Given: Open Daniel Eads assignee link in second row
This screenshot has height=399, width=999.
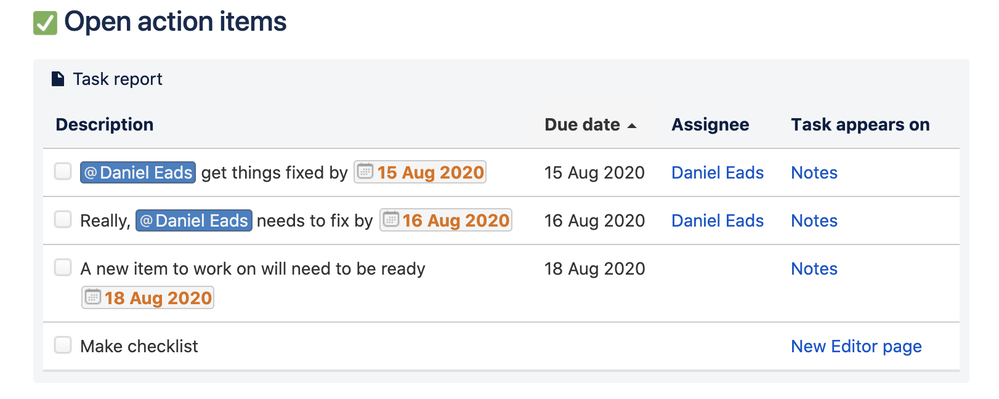Looking at the screenshot, I should coord(717,221).
